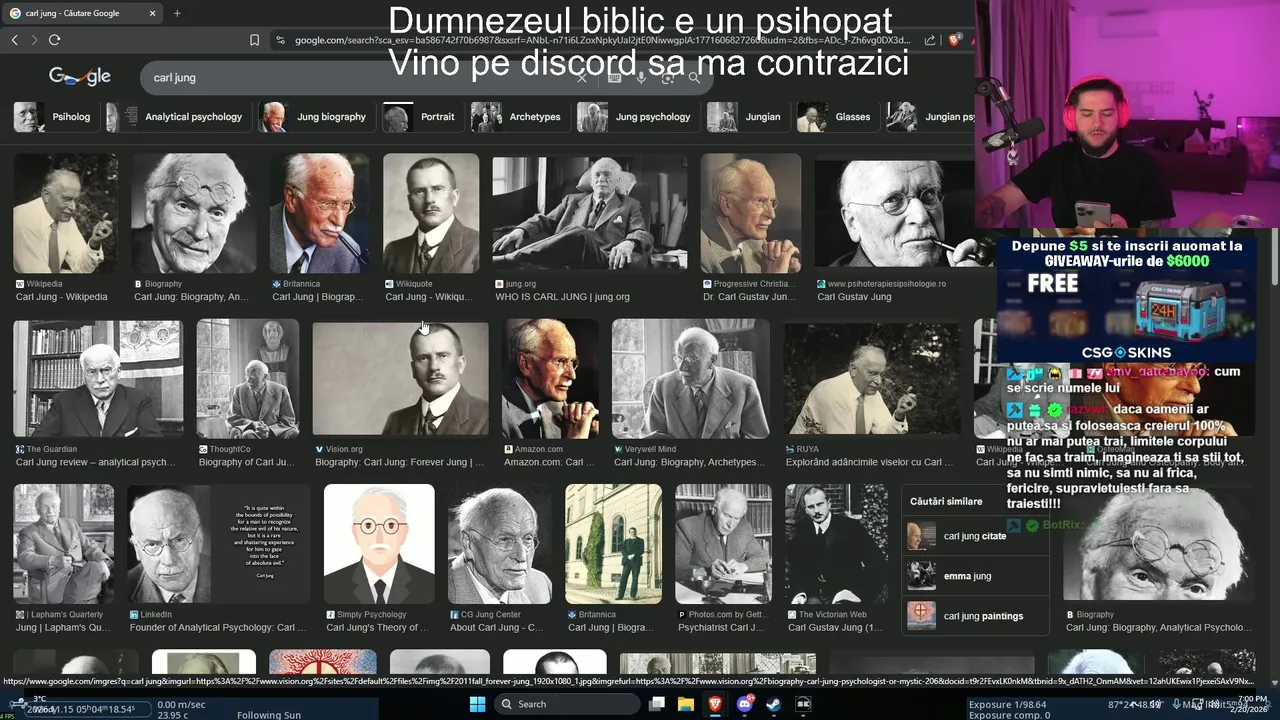Screen dimensions: 1280x720
Task: Select similar search 'emma jung'
Action: 975,576
